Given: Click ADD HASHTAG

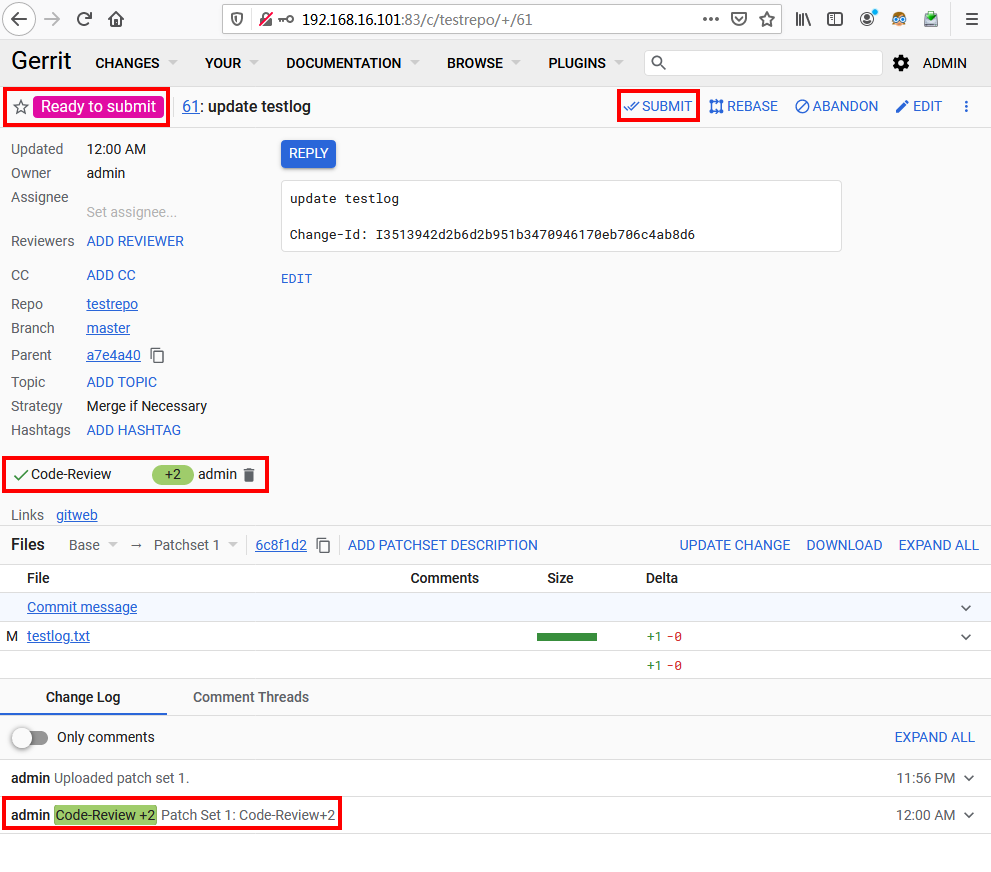Looking at the screenshot, I should point(133,430).
